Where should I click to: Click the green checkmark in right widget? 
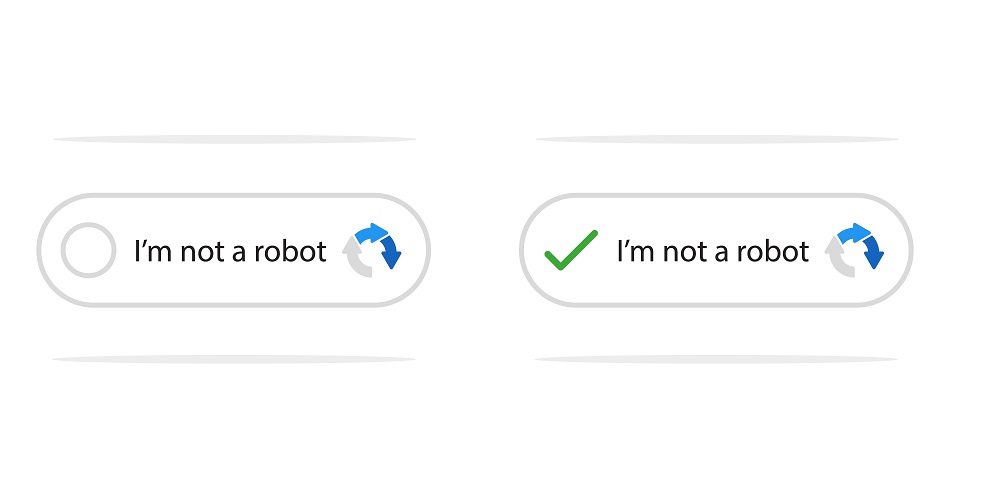point(571,250)
